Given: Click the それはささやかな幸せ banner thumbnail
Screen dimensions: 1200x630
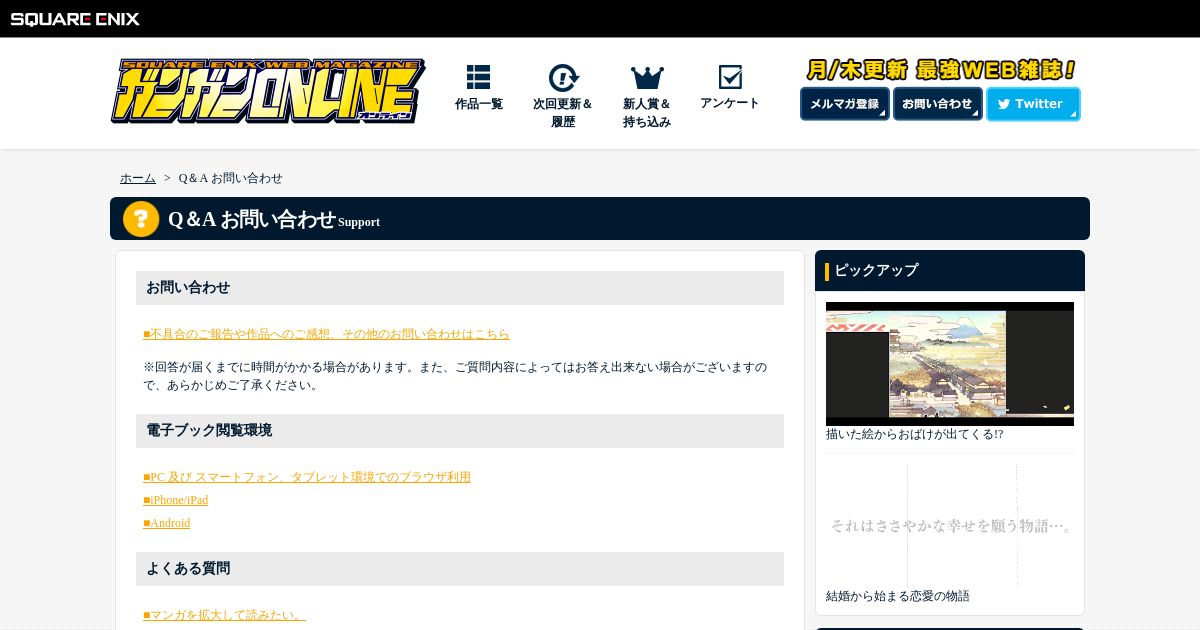Looking at the screenshot, I should [x=950, y=525].
